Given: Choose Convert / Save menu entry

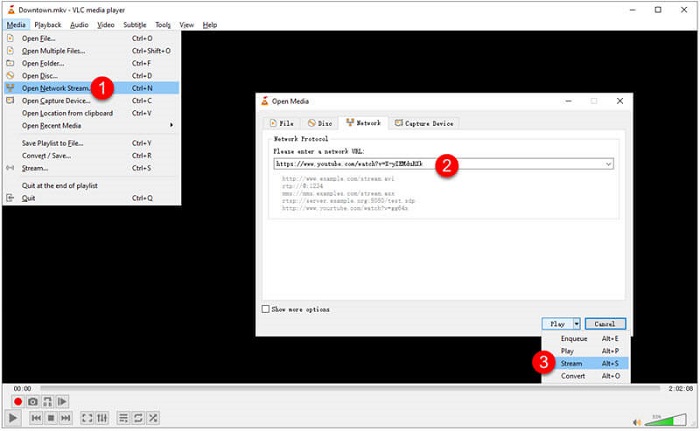Looking at the screenshot, I should [x=92, y=156].
